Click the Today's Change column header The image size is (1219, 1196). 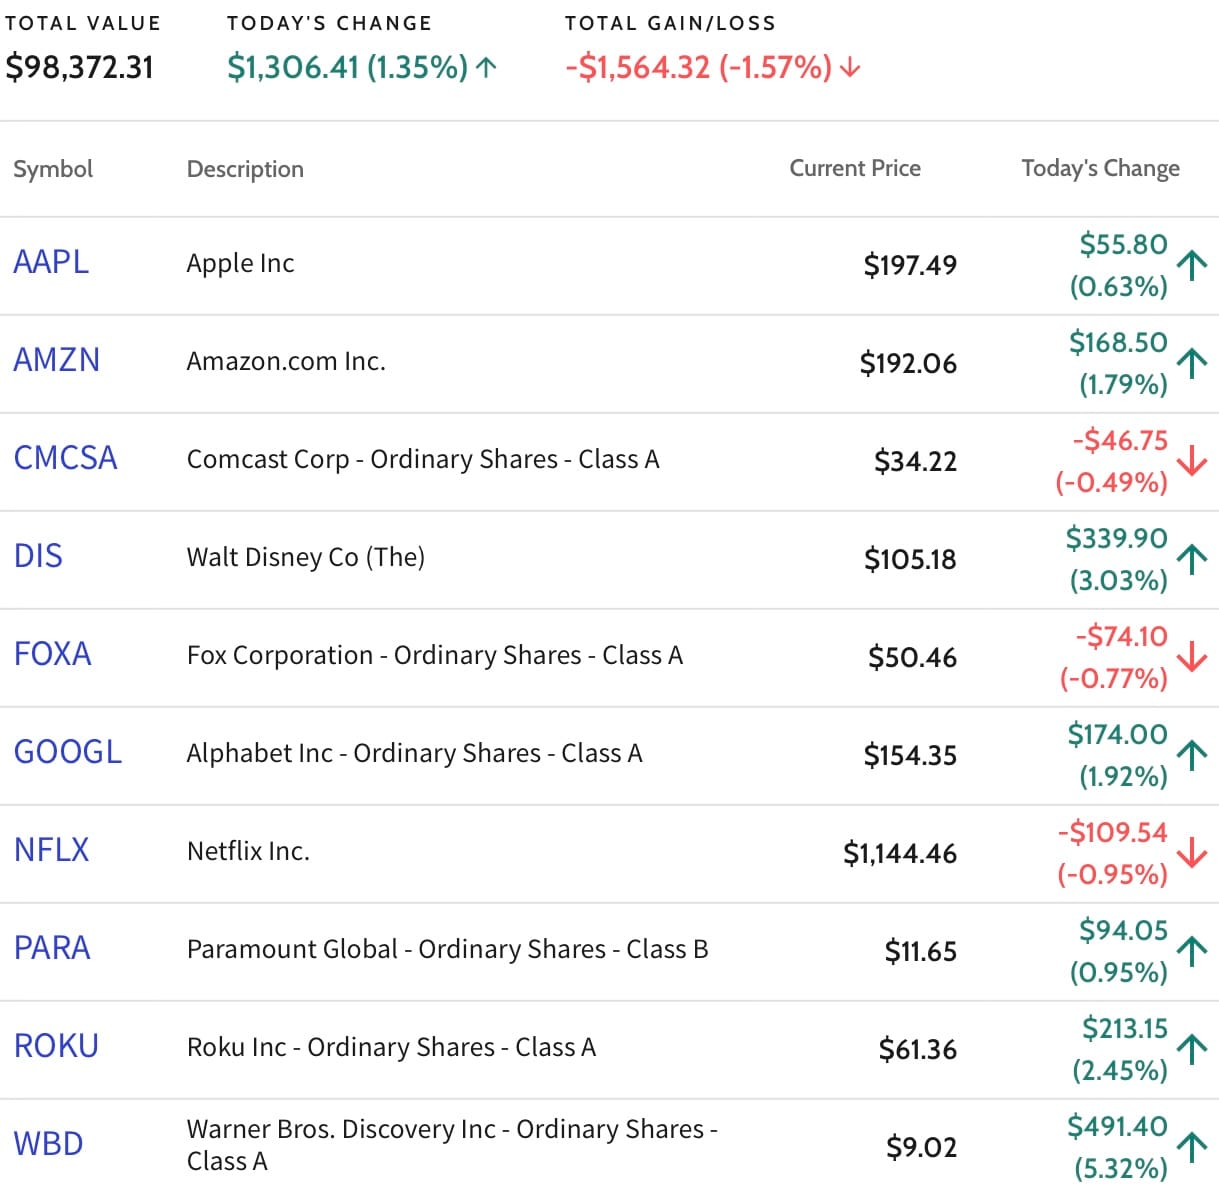pyautogui.click(x=1100, y=168)
